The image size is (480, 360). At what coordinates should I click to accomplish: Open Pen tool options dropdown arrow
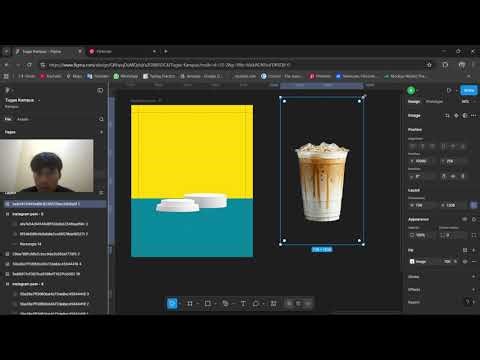[233, 304]
